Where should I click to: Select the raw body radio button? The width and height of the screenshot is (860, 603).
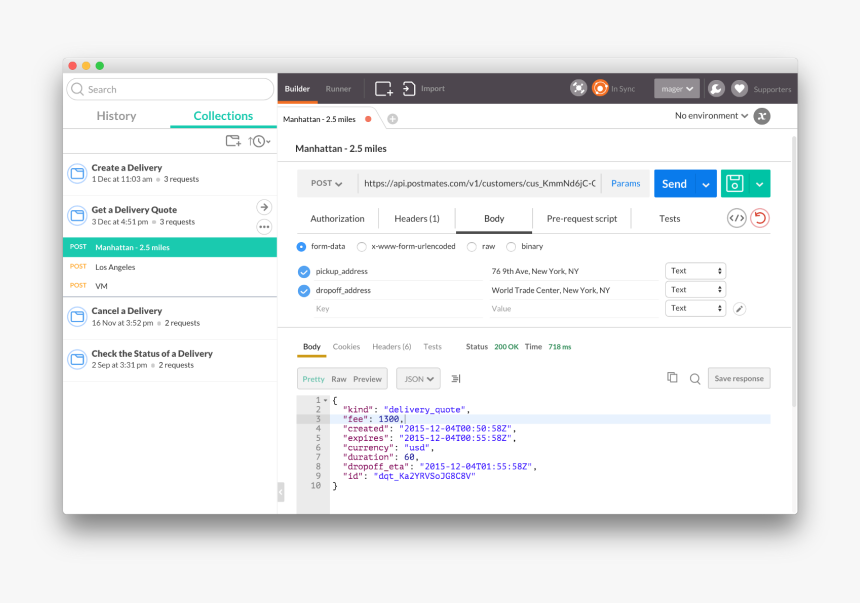(x=472, y=246)
